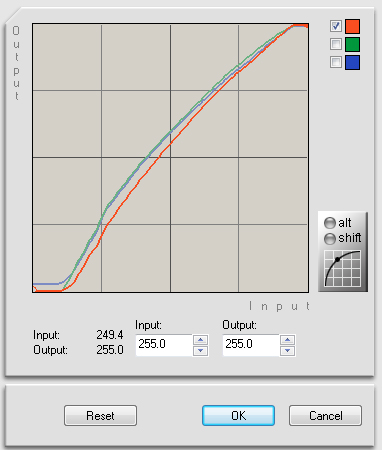The image size is (382, 450).
Task: Click the curve preview thumbnail icon
Action: 343,269
